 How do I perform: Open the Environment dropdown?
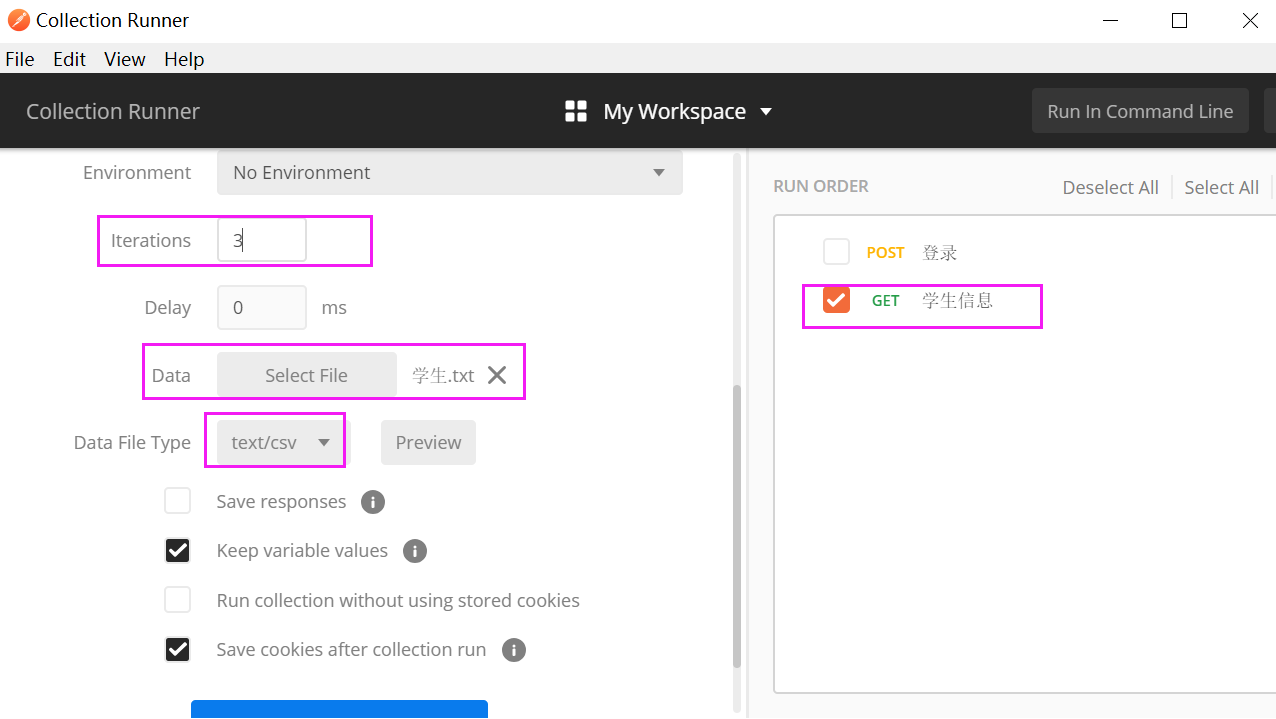[x=450, y=173]
